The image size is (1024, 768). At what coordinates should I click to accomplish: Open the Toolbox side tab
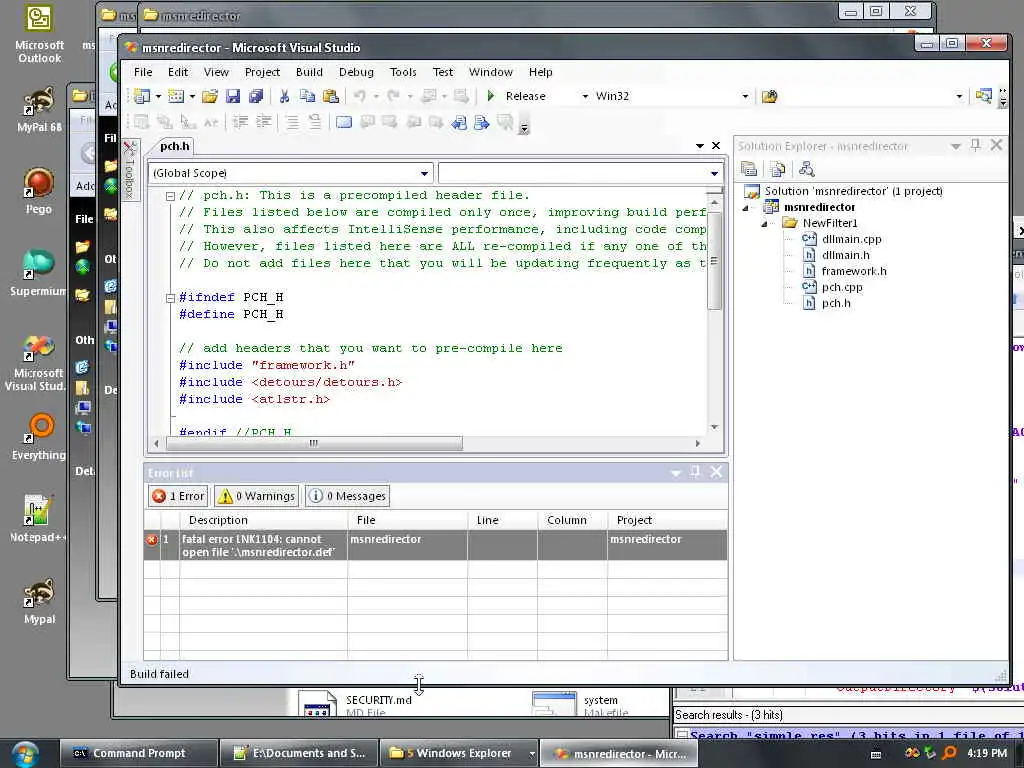[130, 170]
